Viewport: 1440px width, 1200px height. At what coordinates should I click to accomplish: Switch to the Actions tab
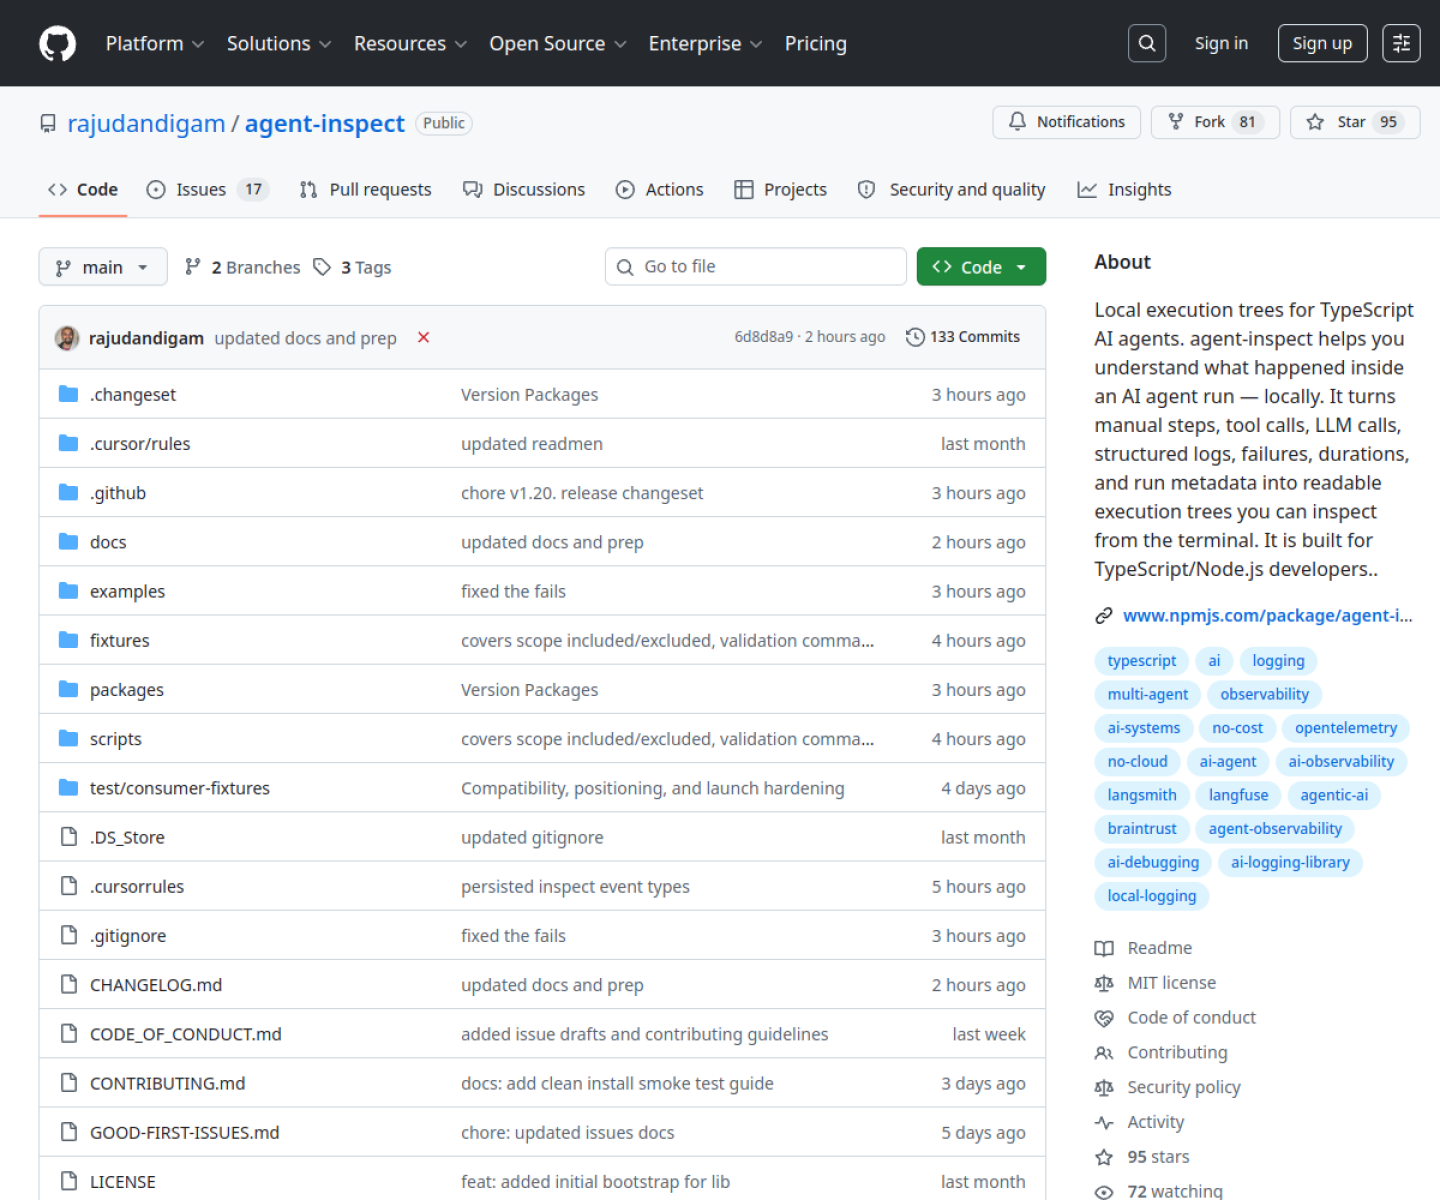click(660, 190)
